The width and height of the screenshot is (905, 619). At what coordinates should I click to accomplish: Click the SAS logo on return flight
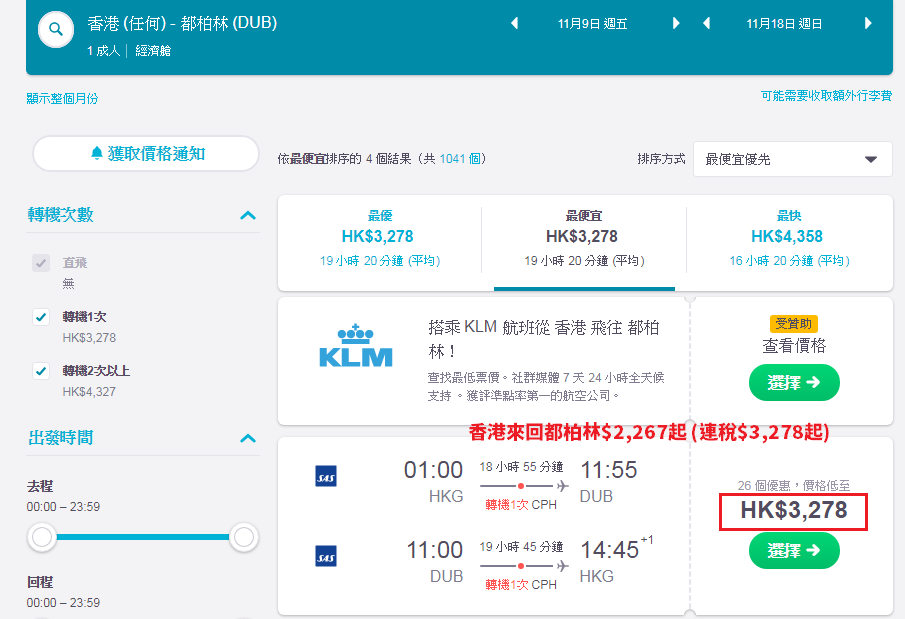click(x=326, y=557)
